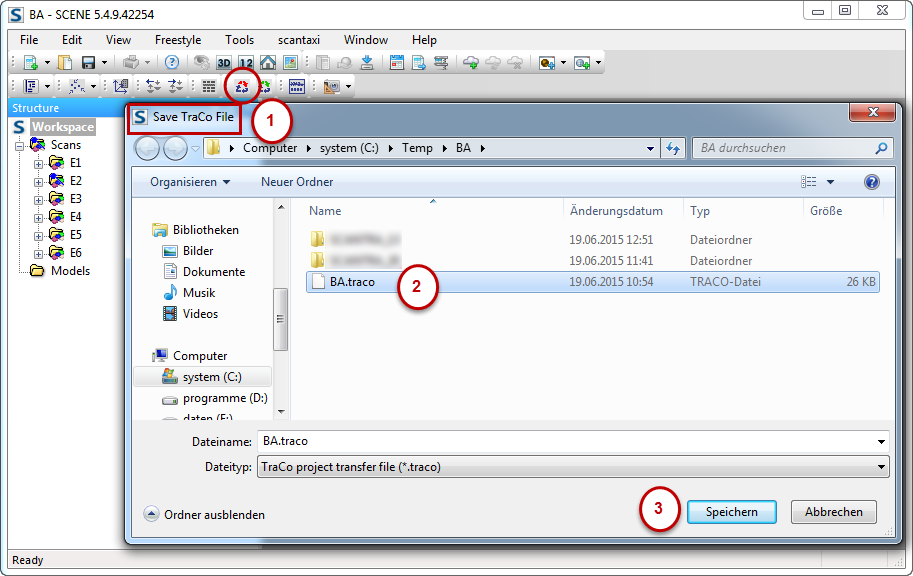
Task: Open the save icon dropdown arrow
Action: click(x=104, y=62)
